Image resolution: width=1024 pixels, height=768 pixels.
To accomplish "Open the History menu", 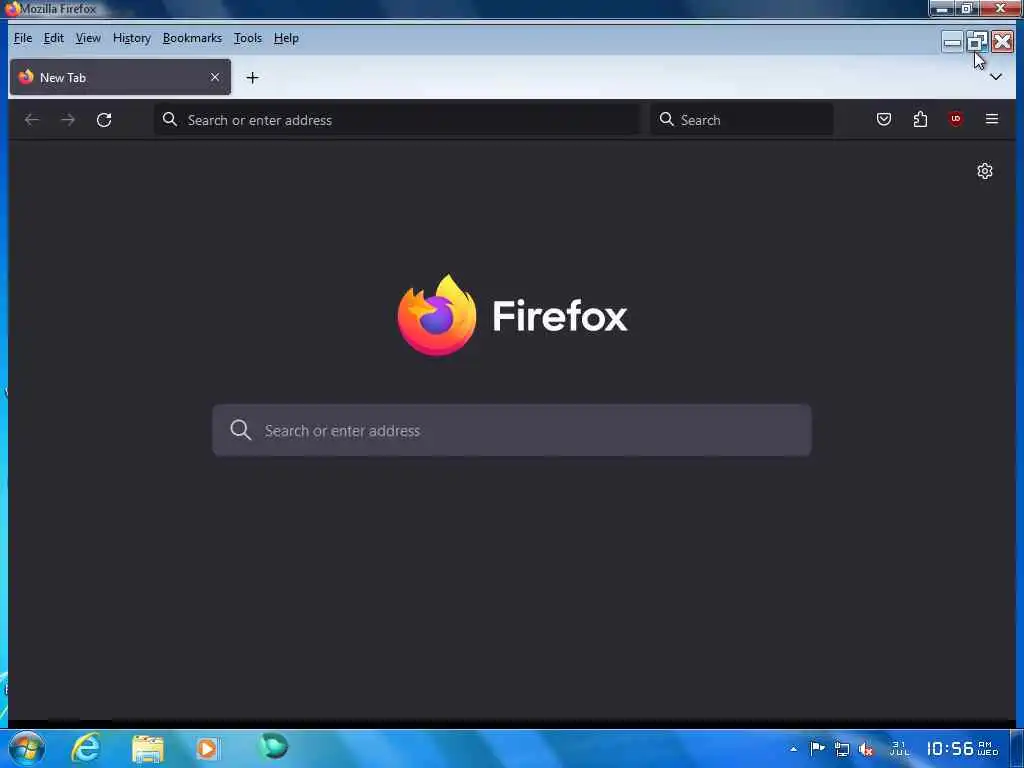I will point(131,38).
